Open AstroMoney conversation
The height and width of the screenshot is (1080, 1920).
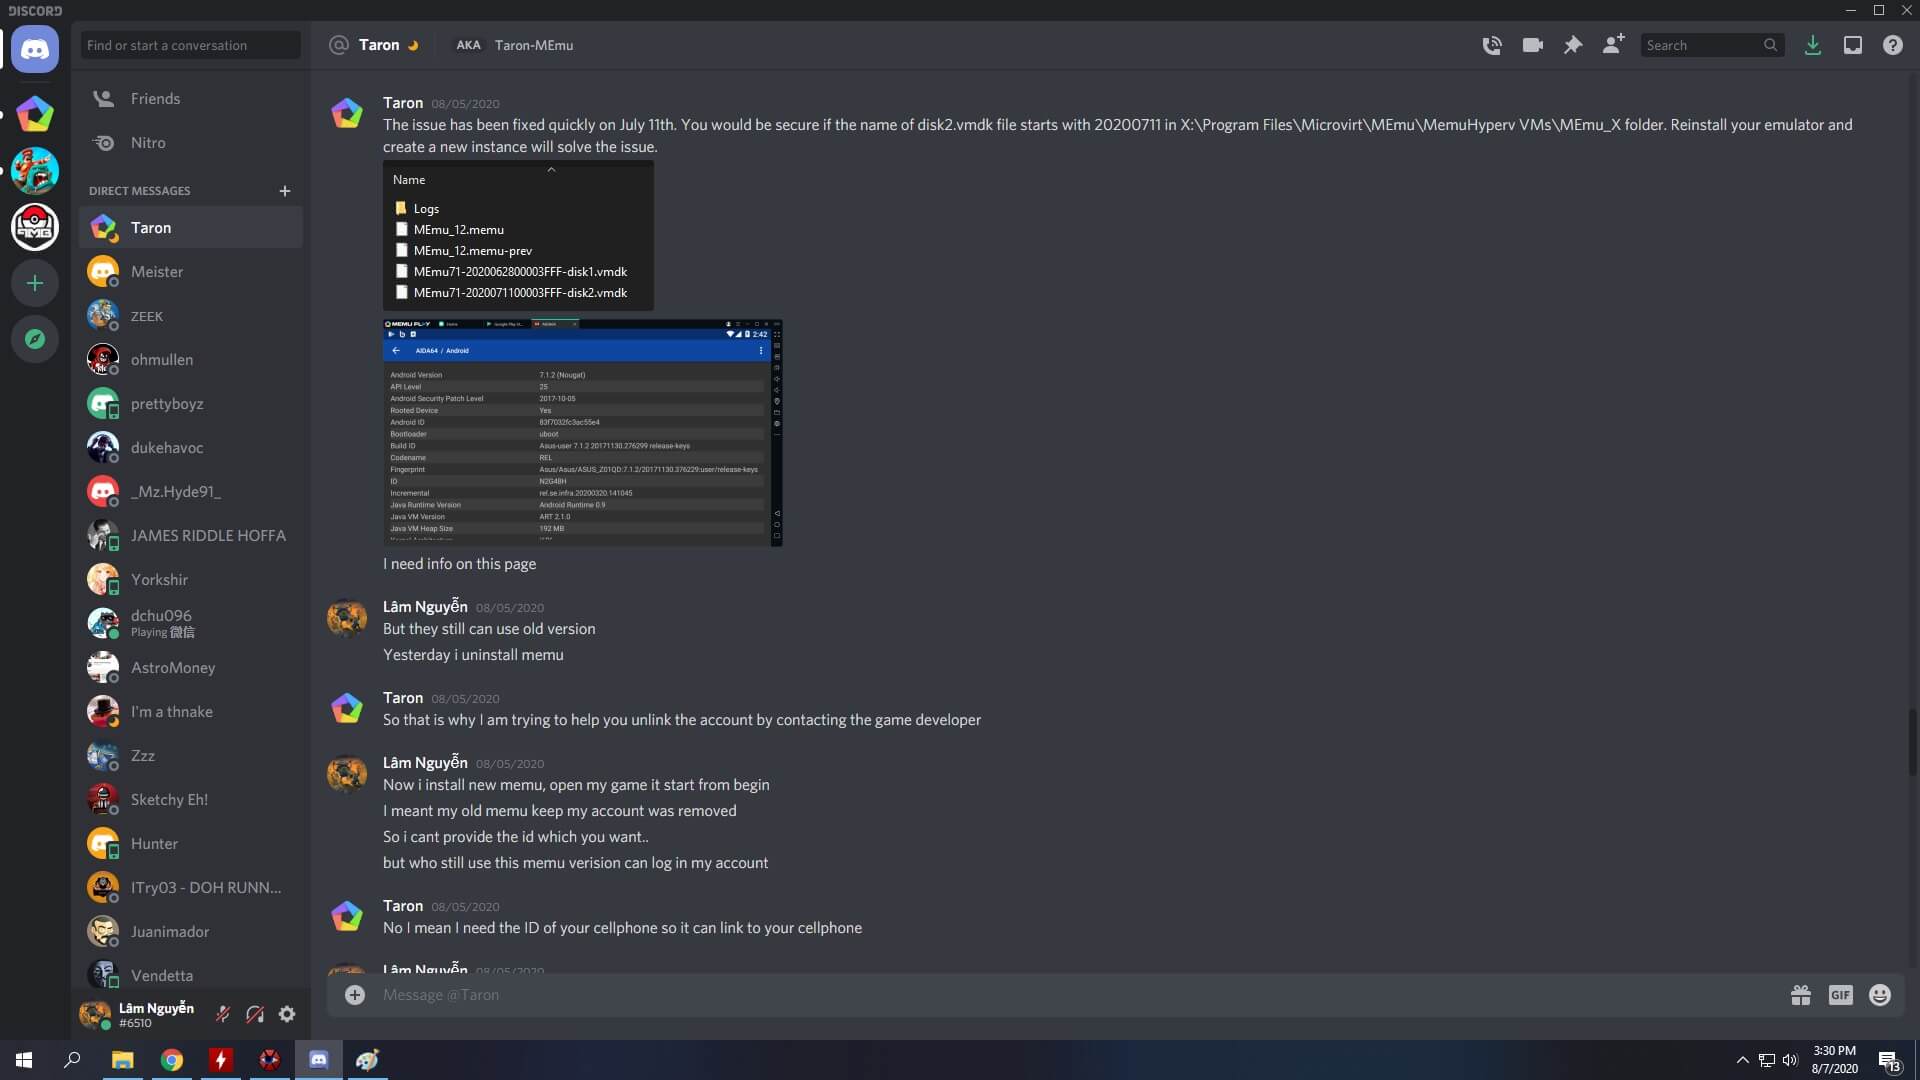pos(191,668)
